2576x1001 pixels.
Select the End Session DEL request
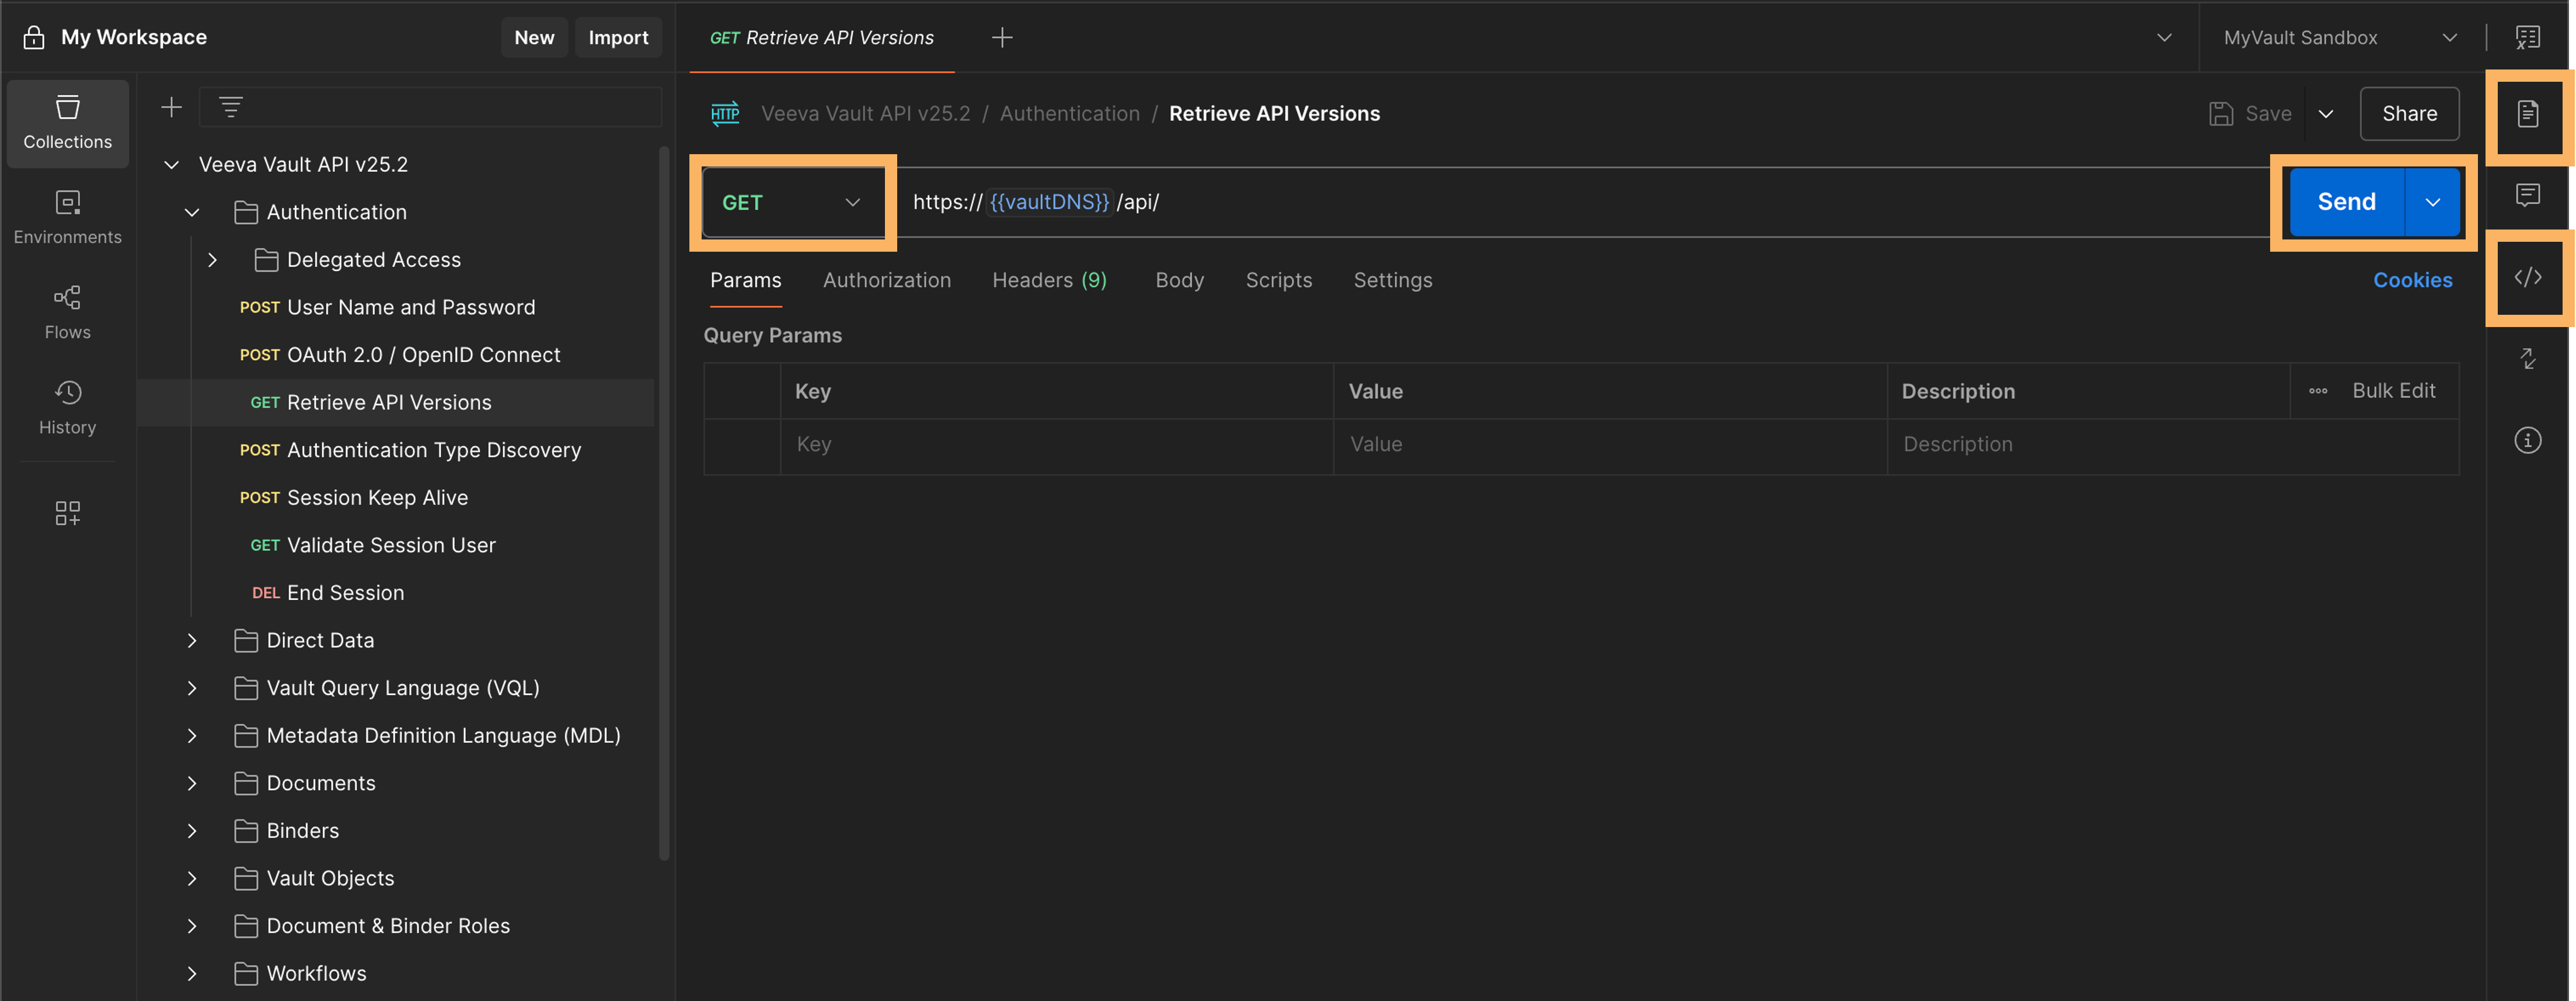pos(345,593)
